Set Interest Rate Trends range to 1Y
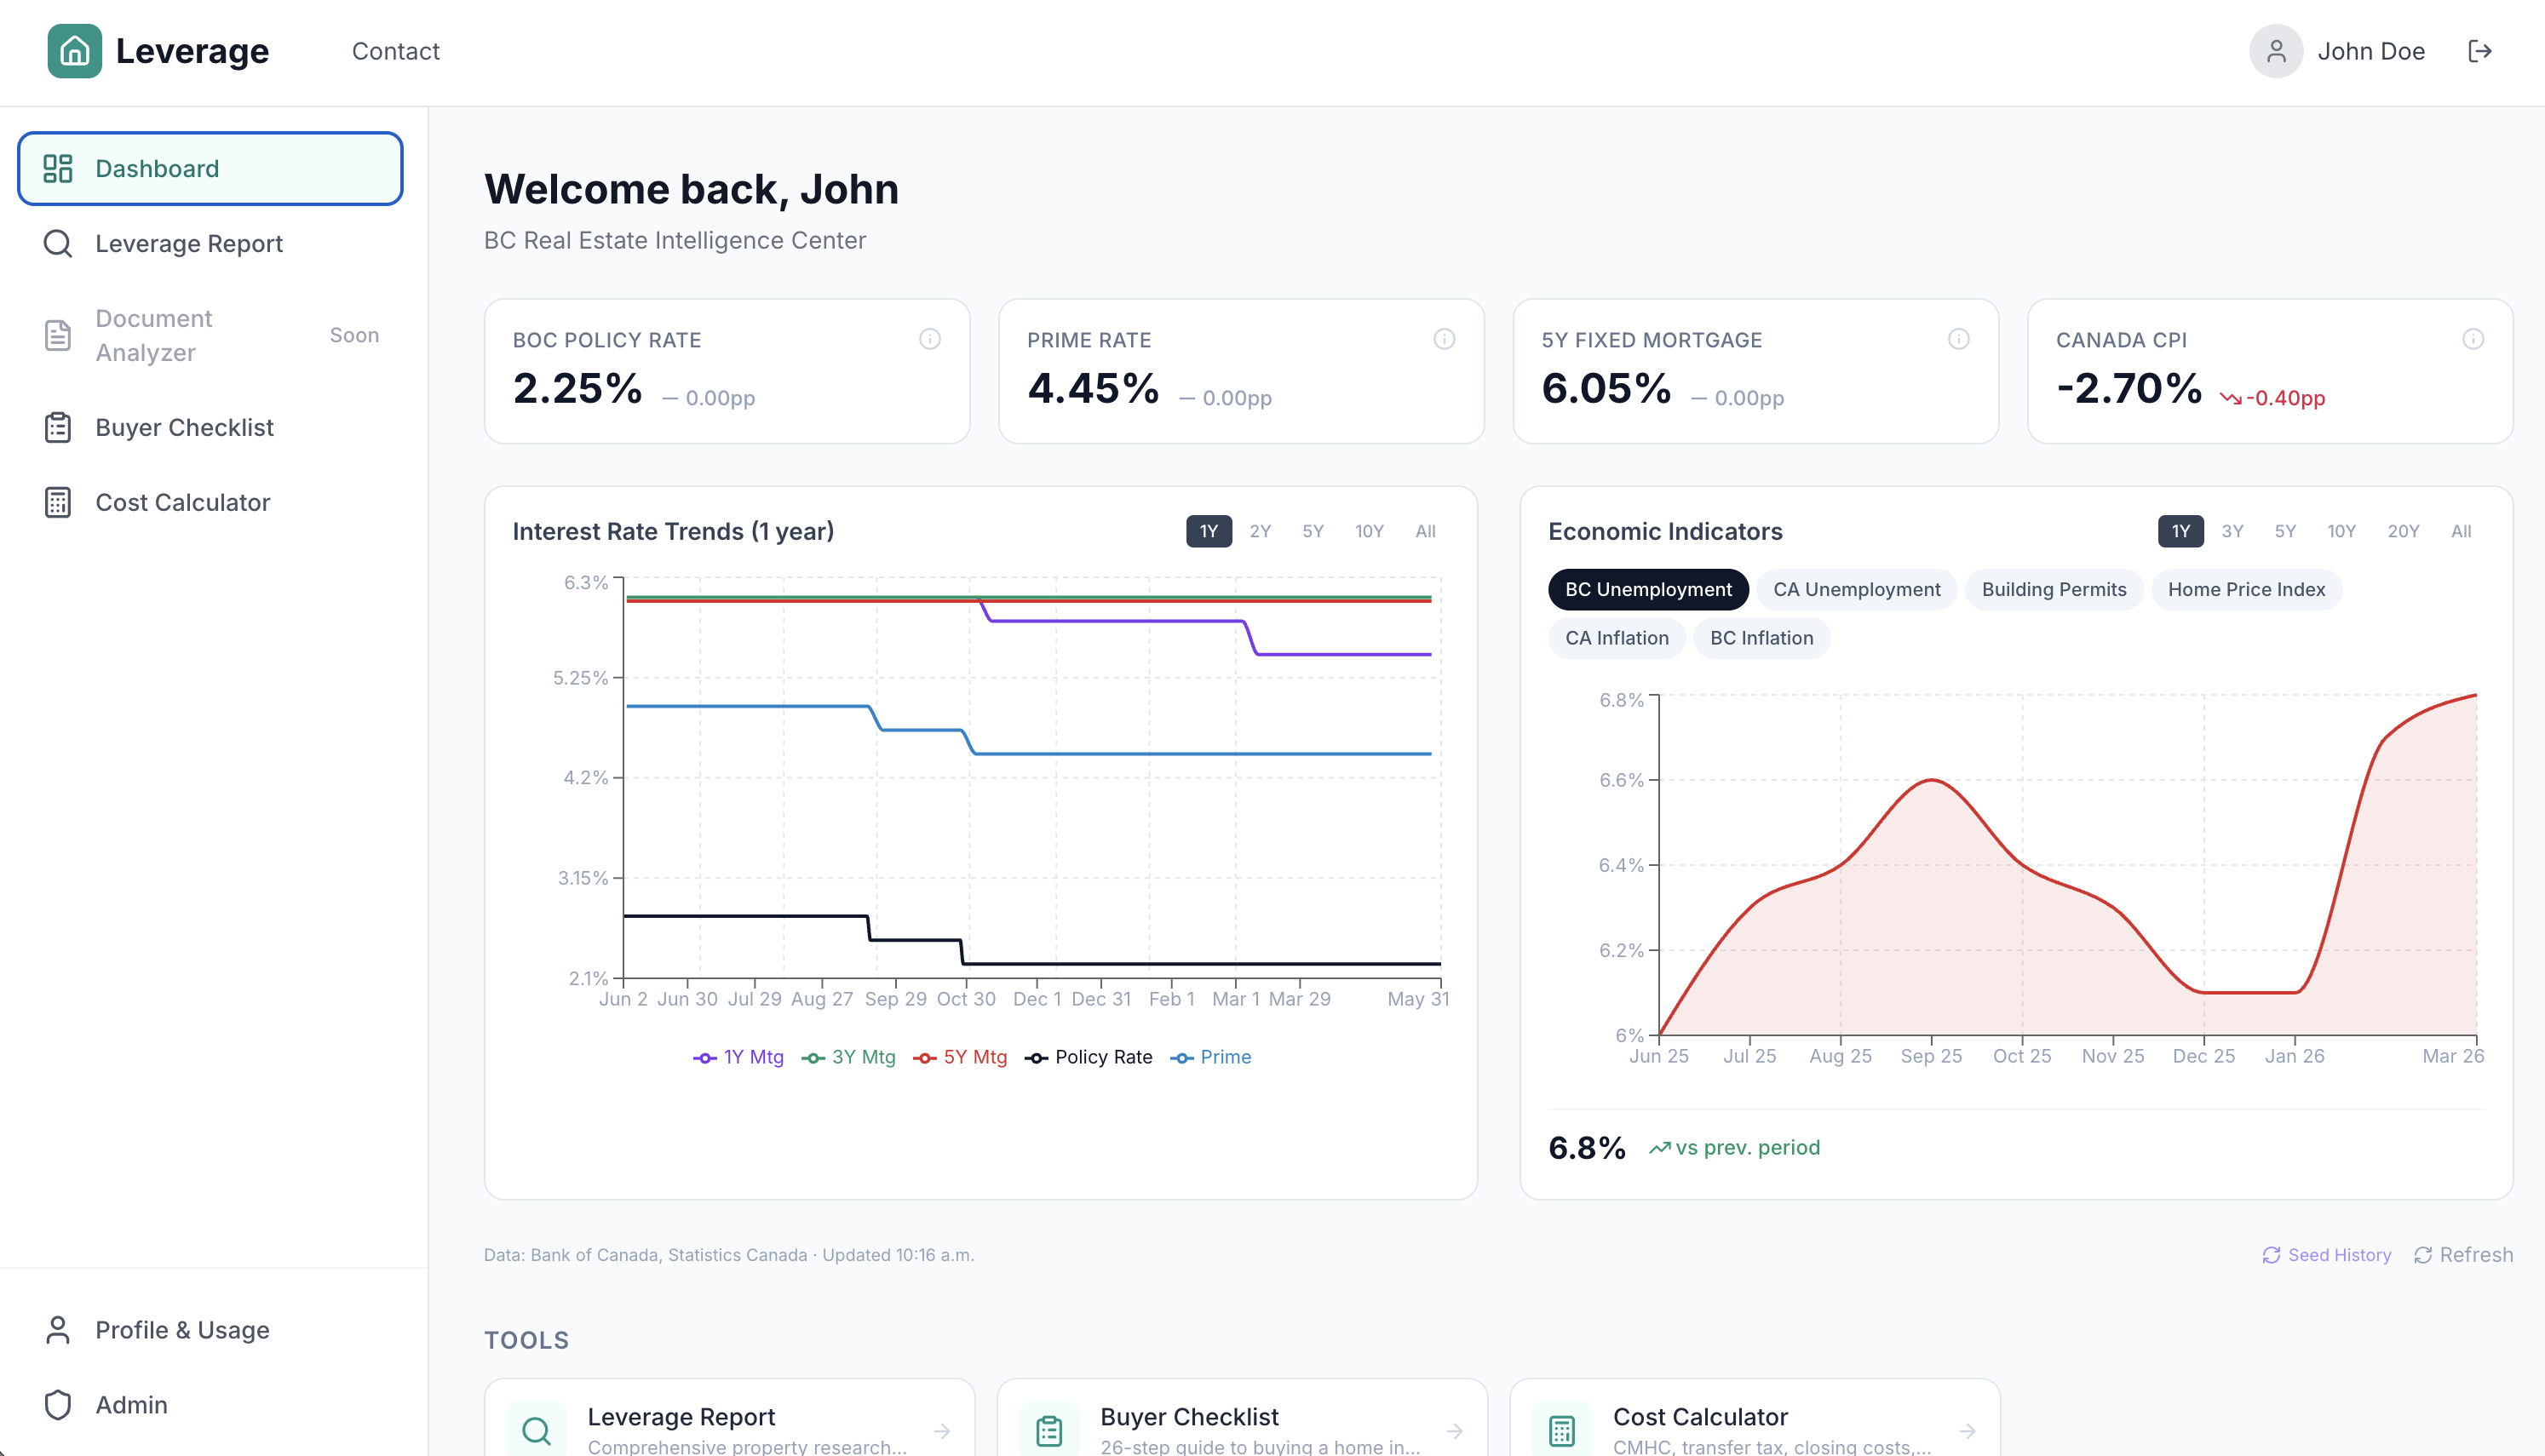Viewport: 2545px width, 1456px height. (1209, 531)
